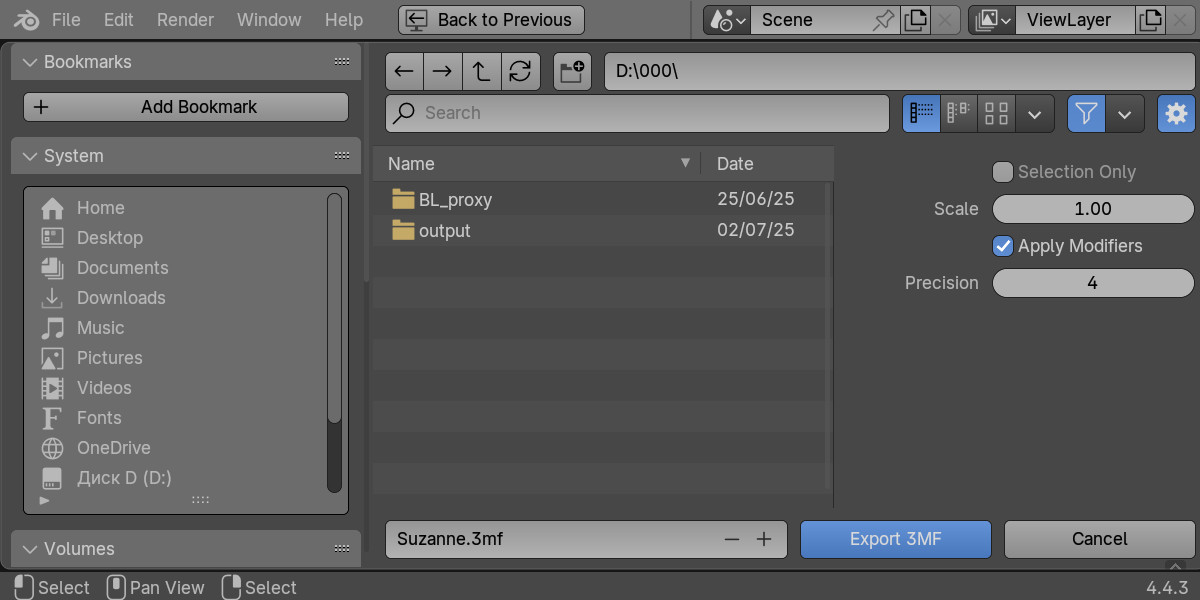Click Volumes panel drag grip

pyautogui.click(x=341, y=549)
